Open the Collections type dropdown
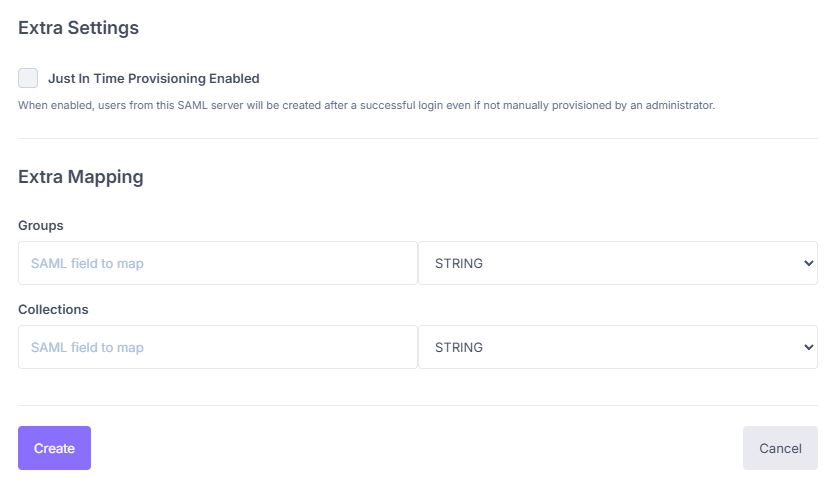840x502 pixels. click(x=617, y=347)
